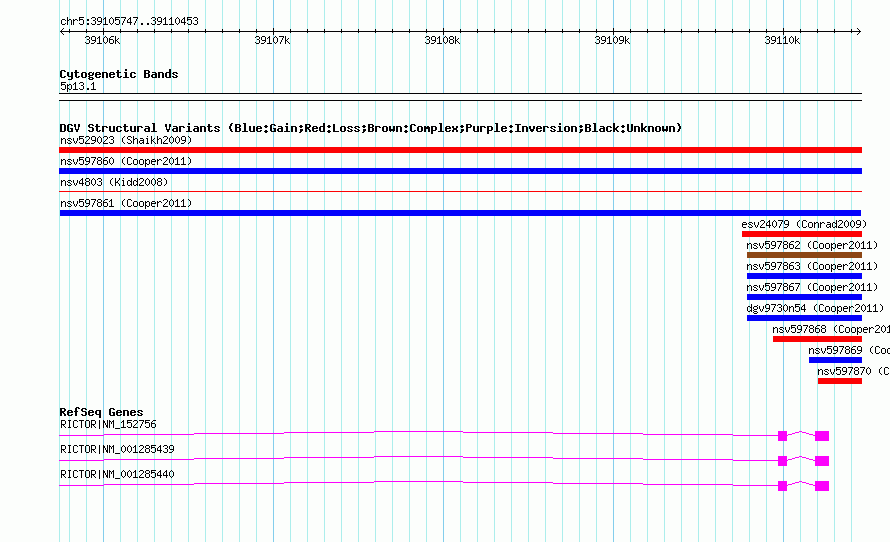The image size is (890, 542).
Task: Click the RefSeq Genes track title
Action: tap(101, 412)
